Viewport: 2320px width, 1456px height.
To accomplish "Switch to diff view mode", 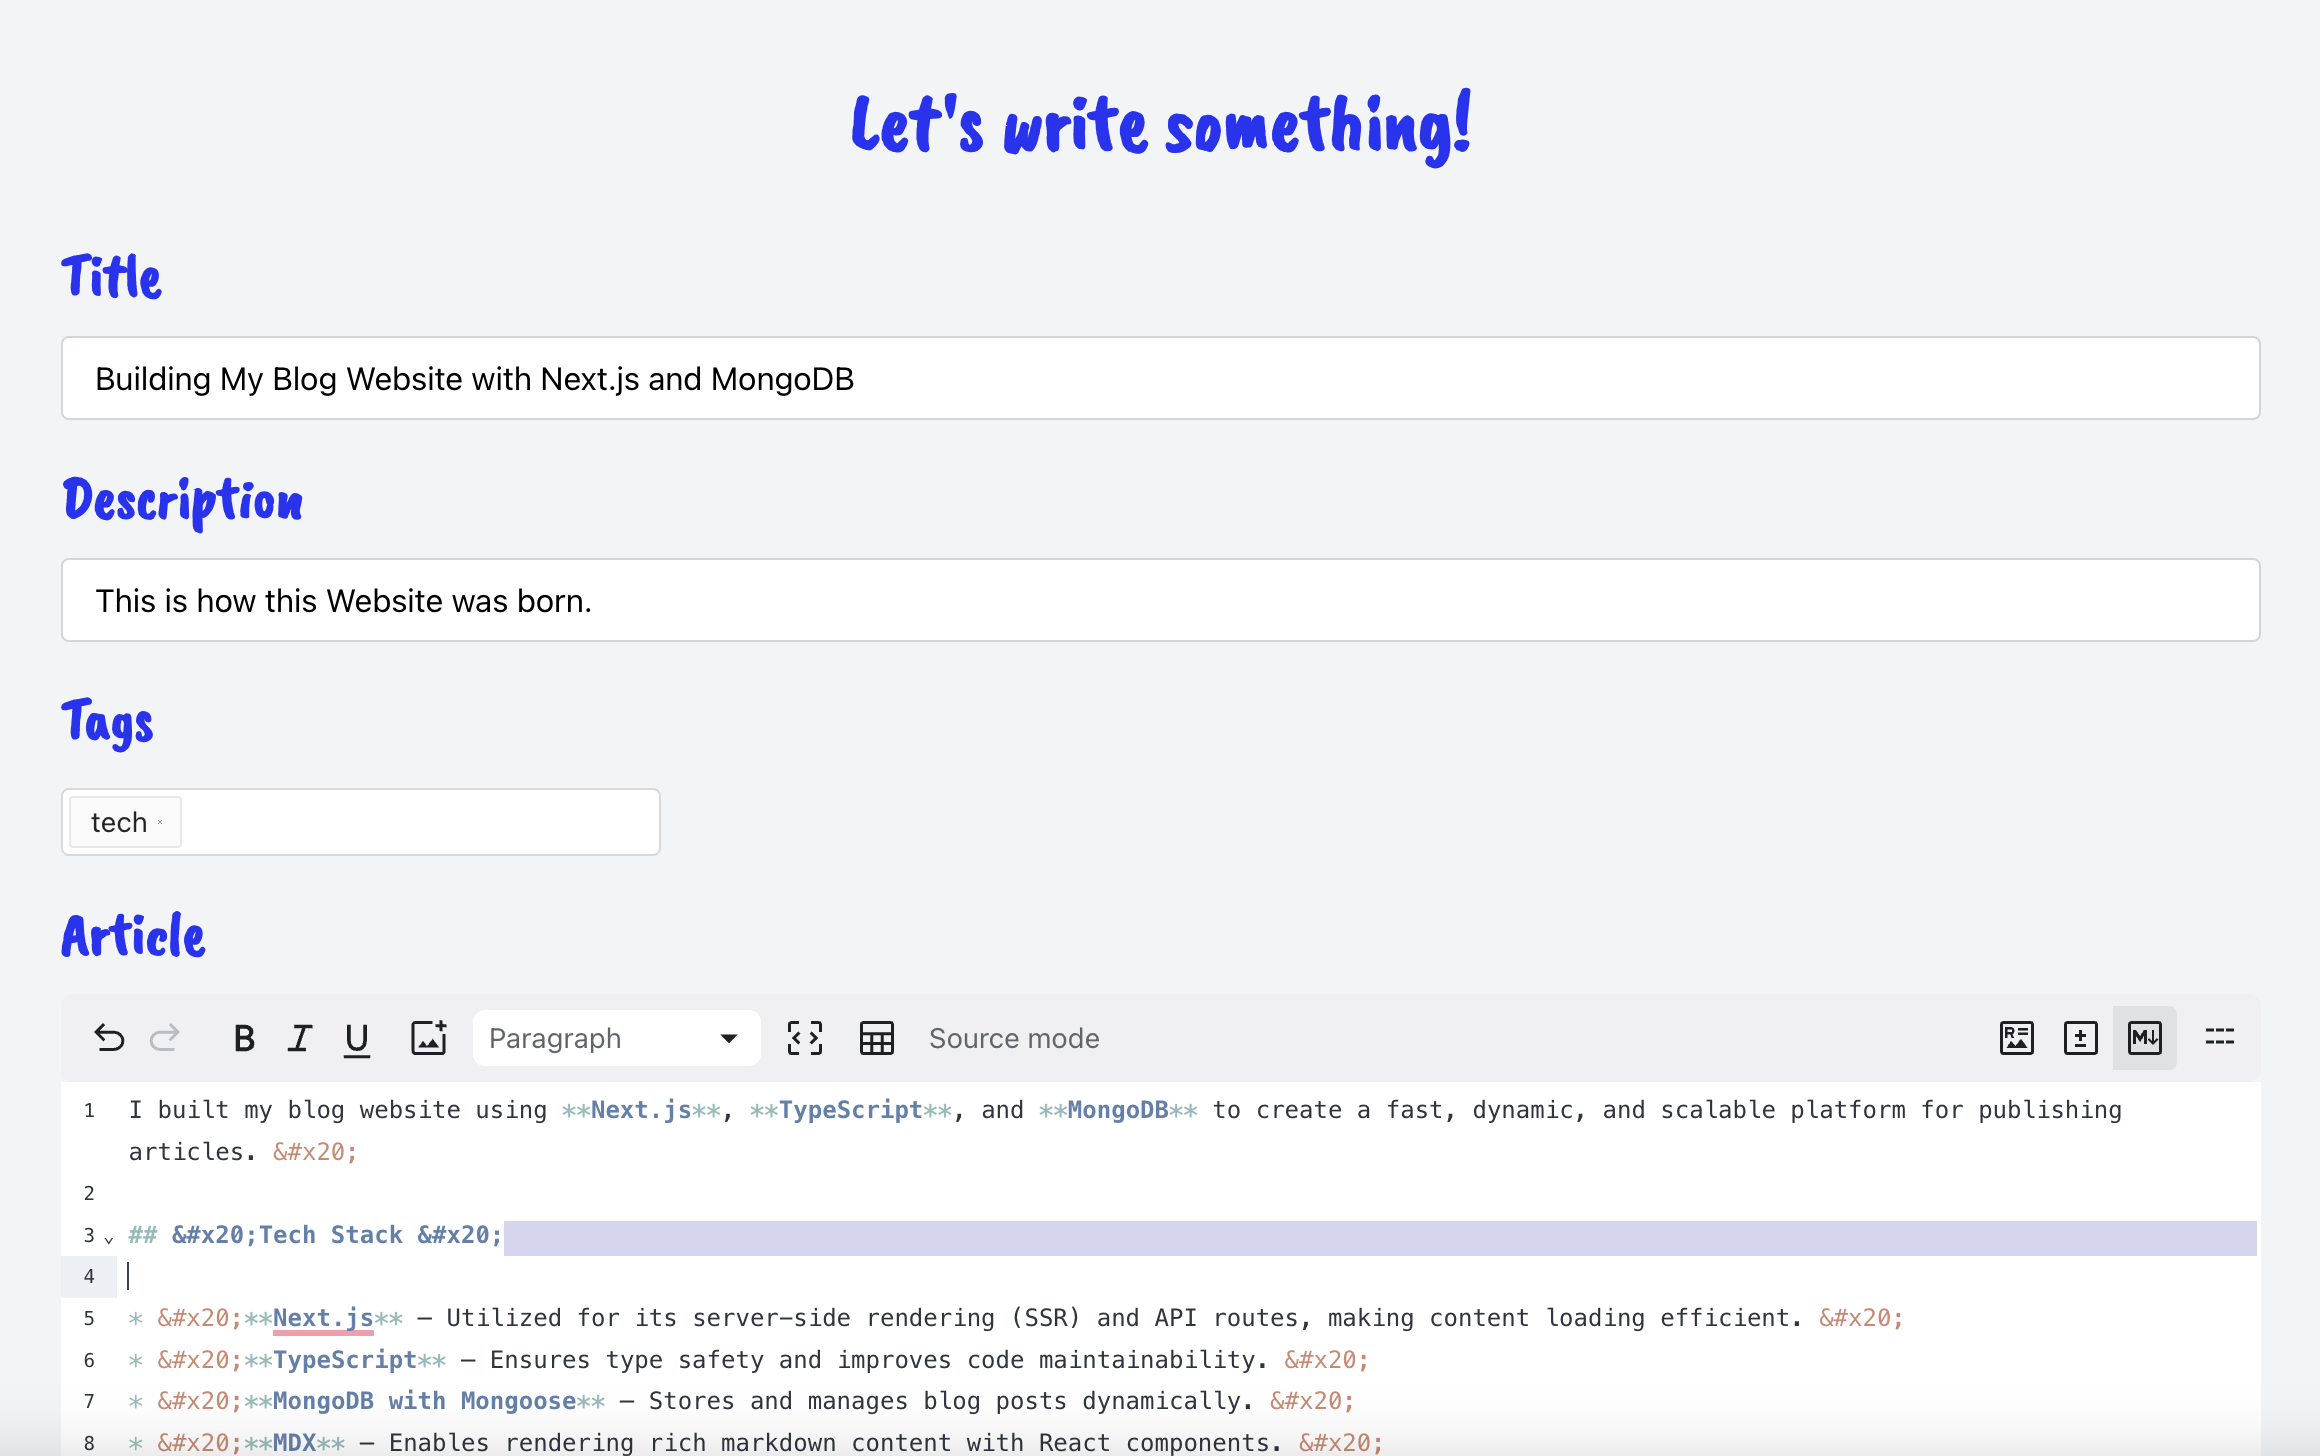I will [x=2080, y=1038].
